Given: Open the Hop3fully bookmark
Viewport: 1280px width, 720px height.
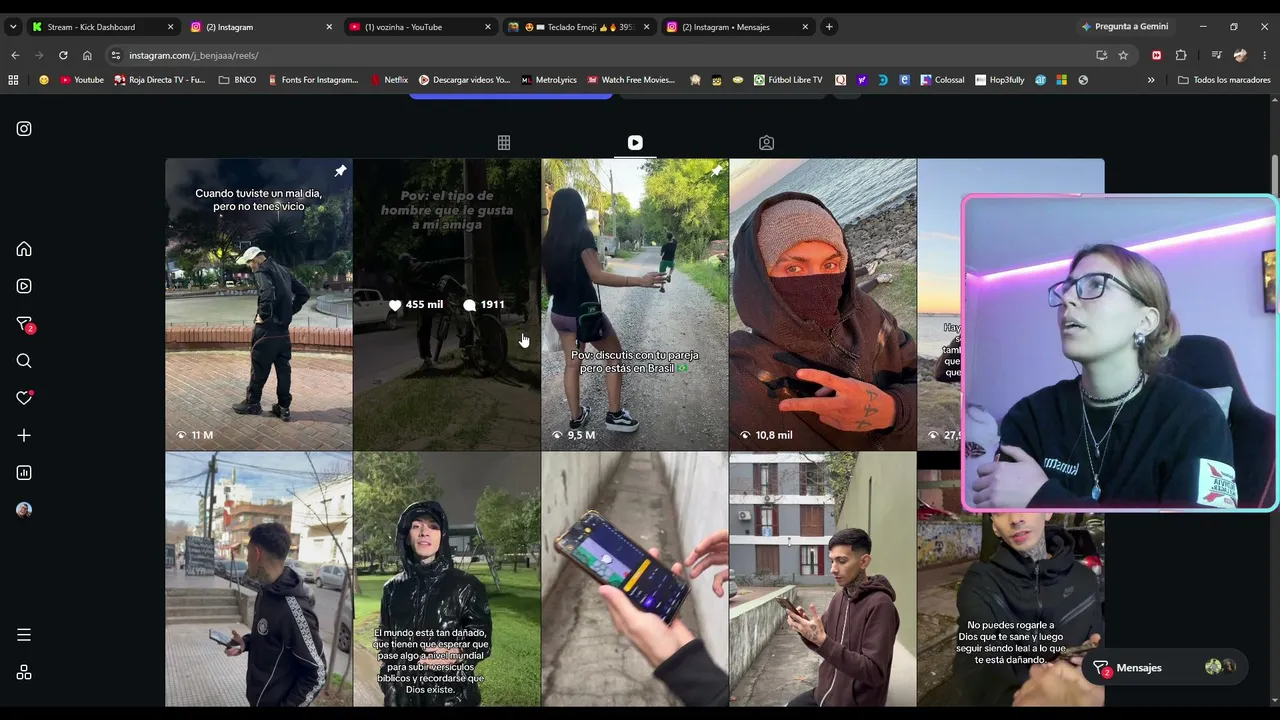Looking at the screenshot, I should click(x=1000, y=80).
